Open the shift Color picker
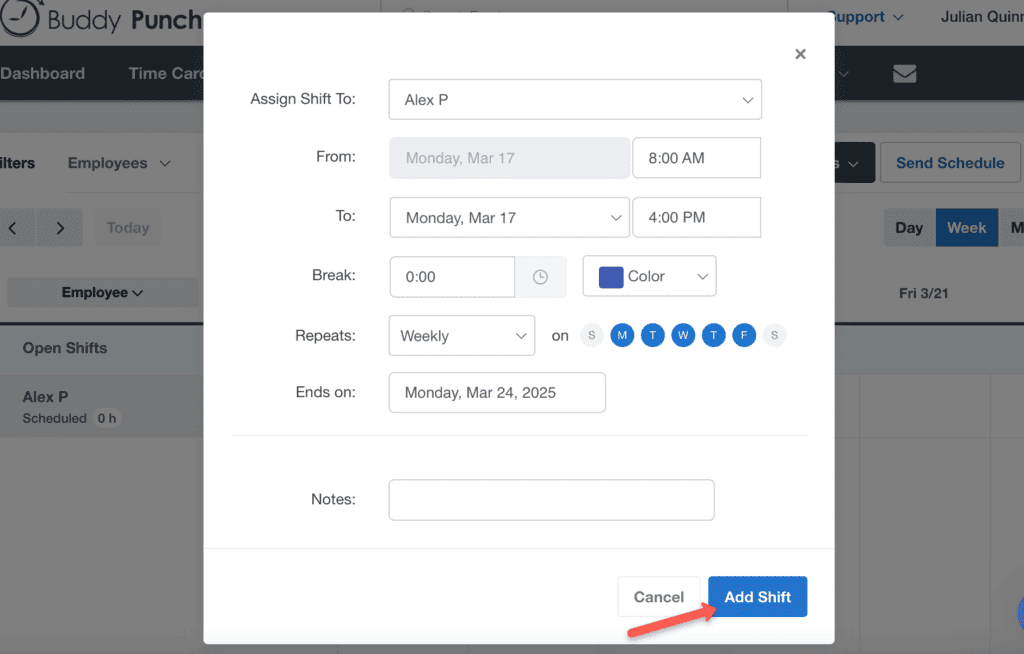Screen dimensions: 1024x654 pyautogui.click(x=649, y=277)
